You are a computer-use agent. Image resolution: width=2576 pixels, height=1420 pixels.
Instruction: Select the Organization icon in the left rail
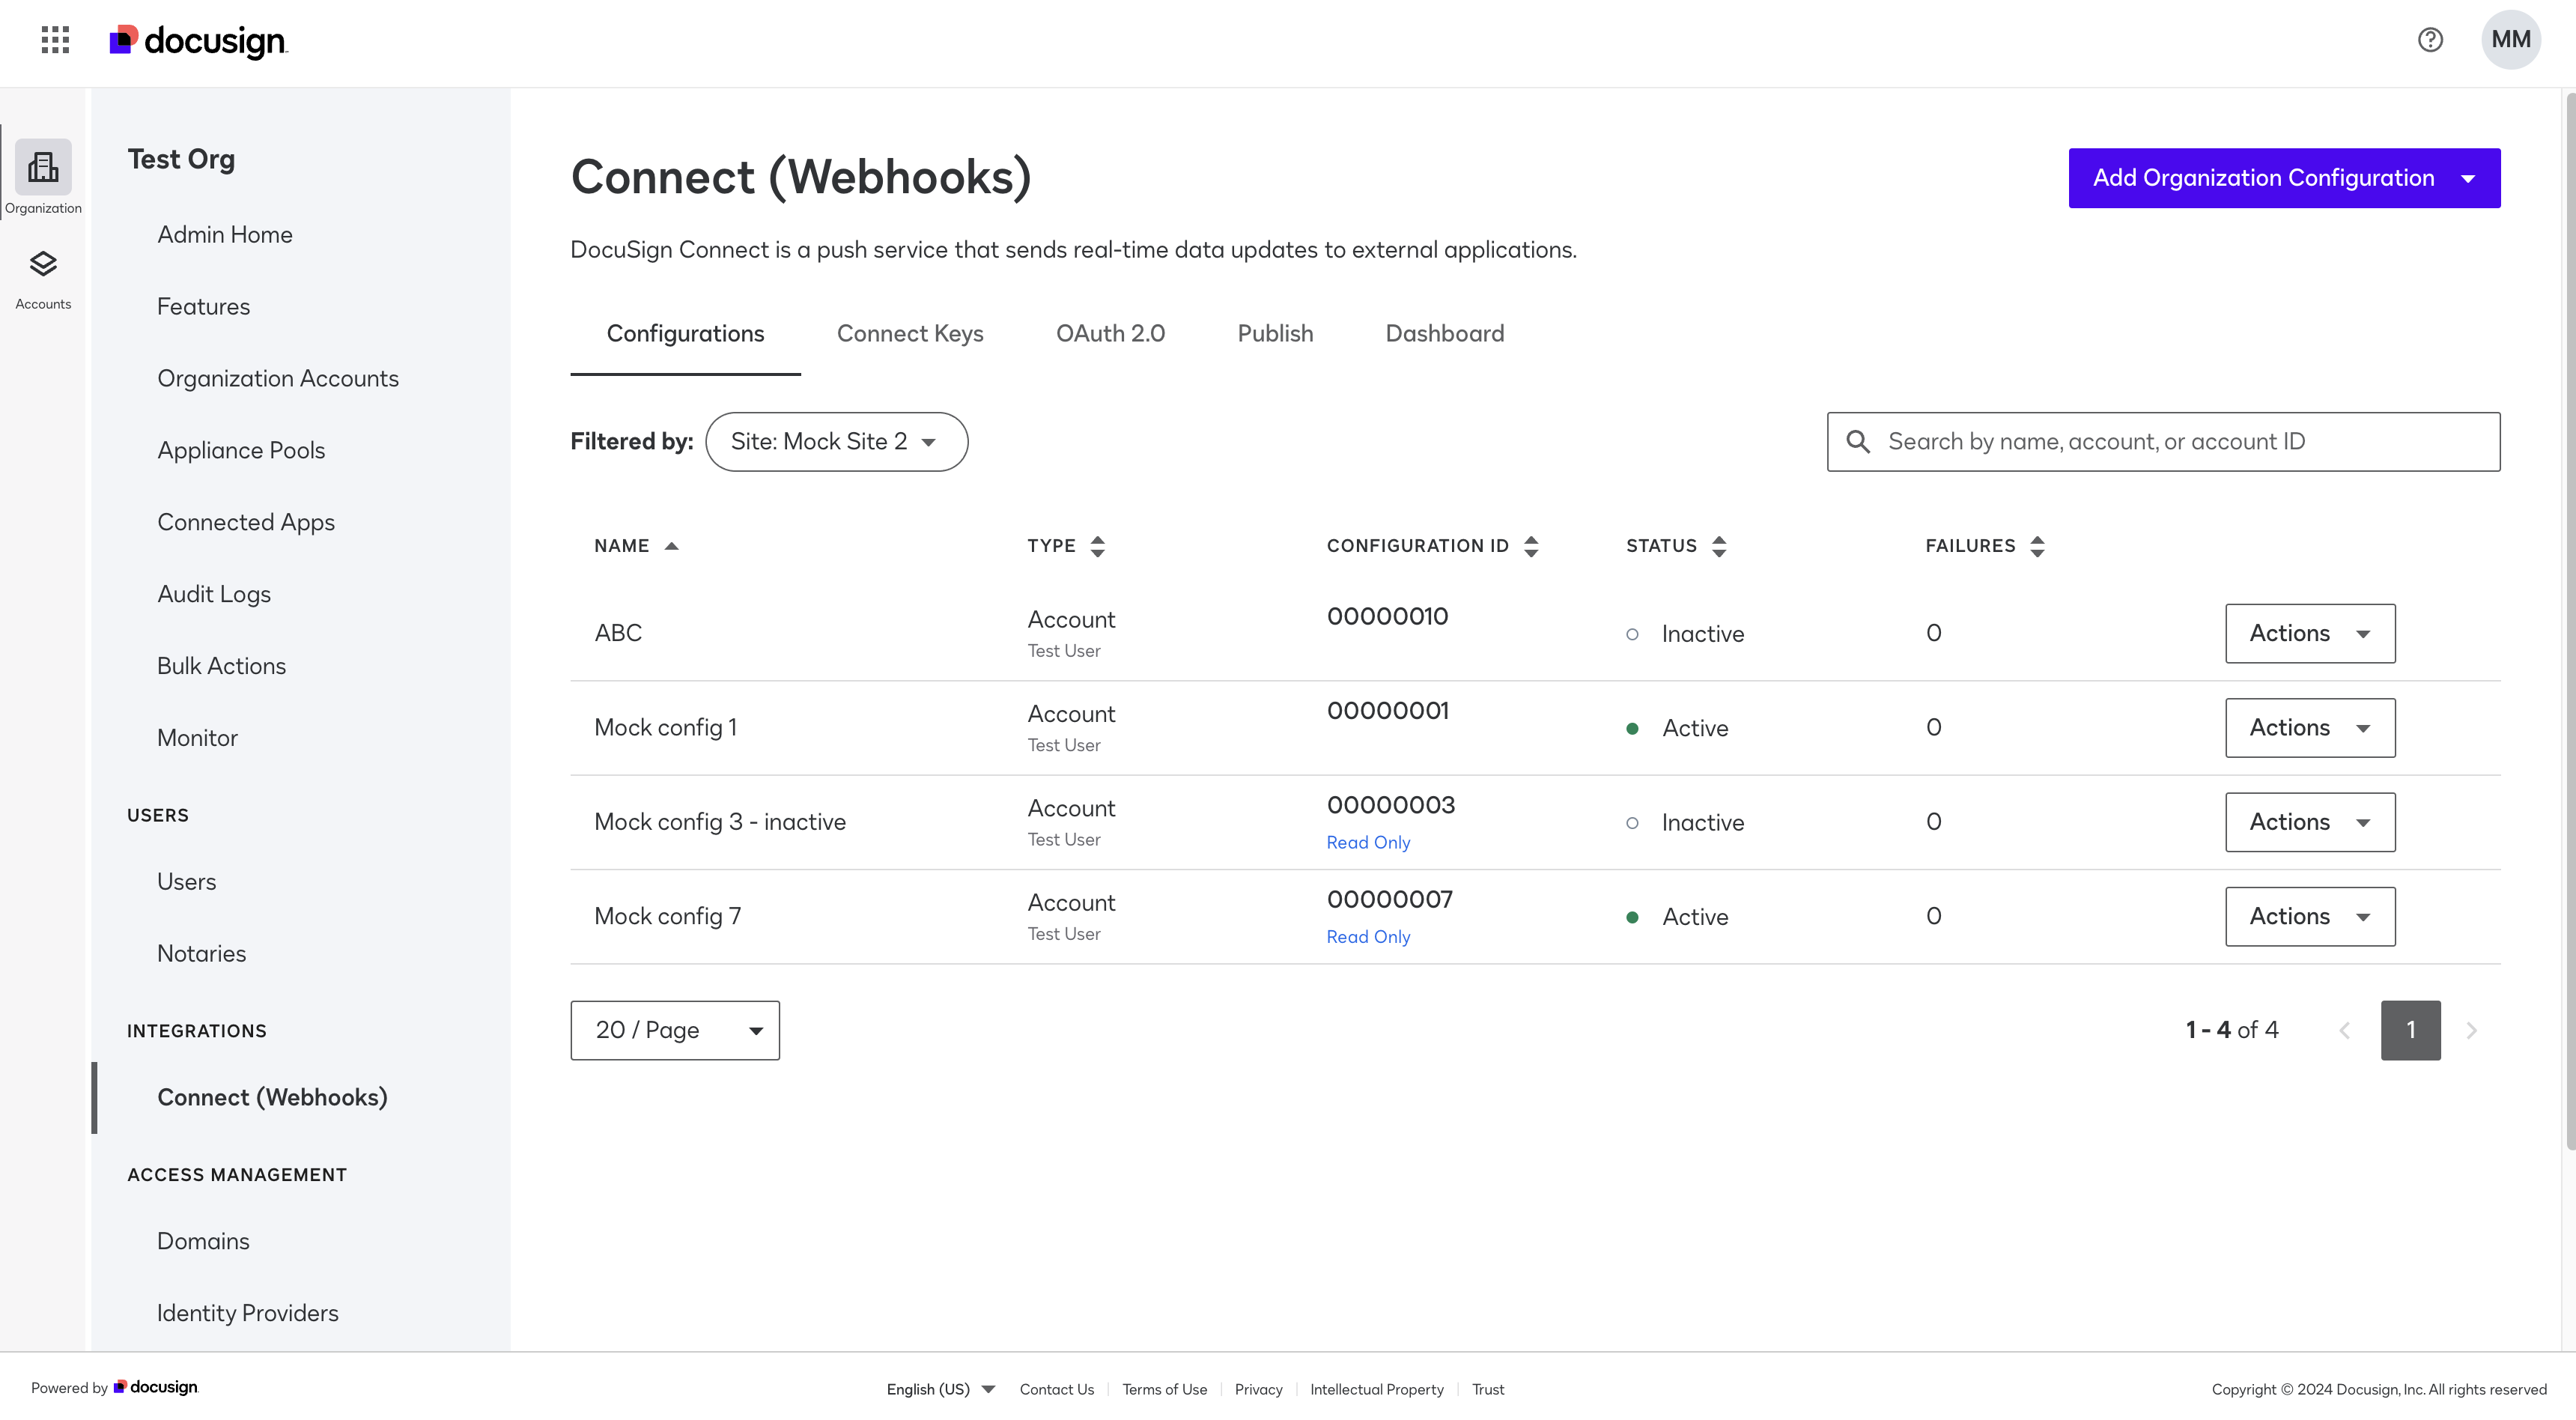43,167
